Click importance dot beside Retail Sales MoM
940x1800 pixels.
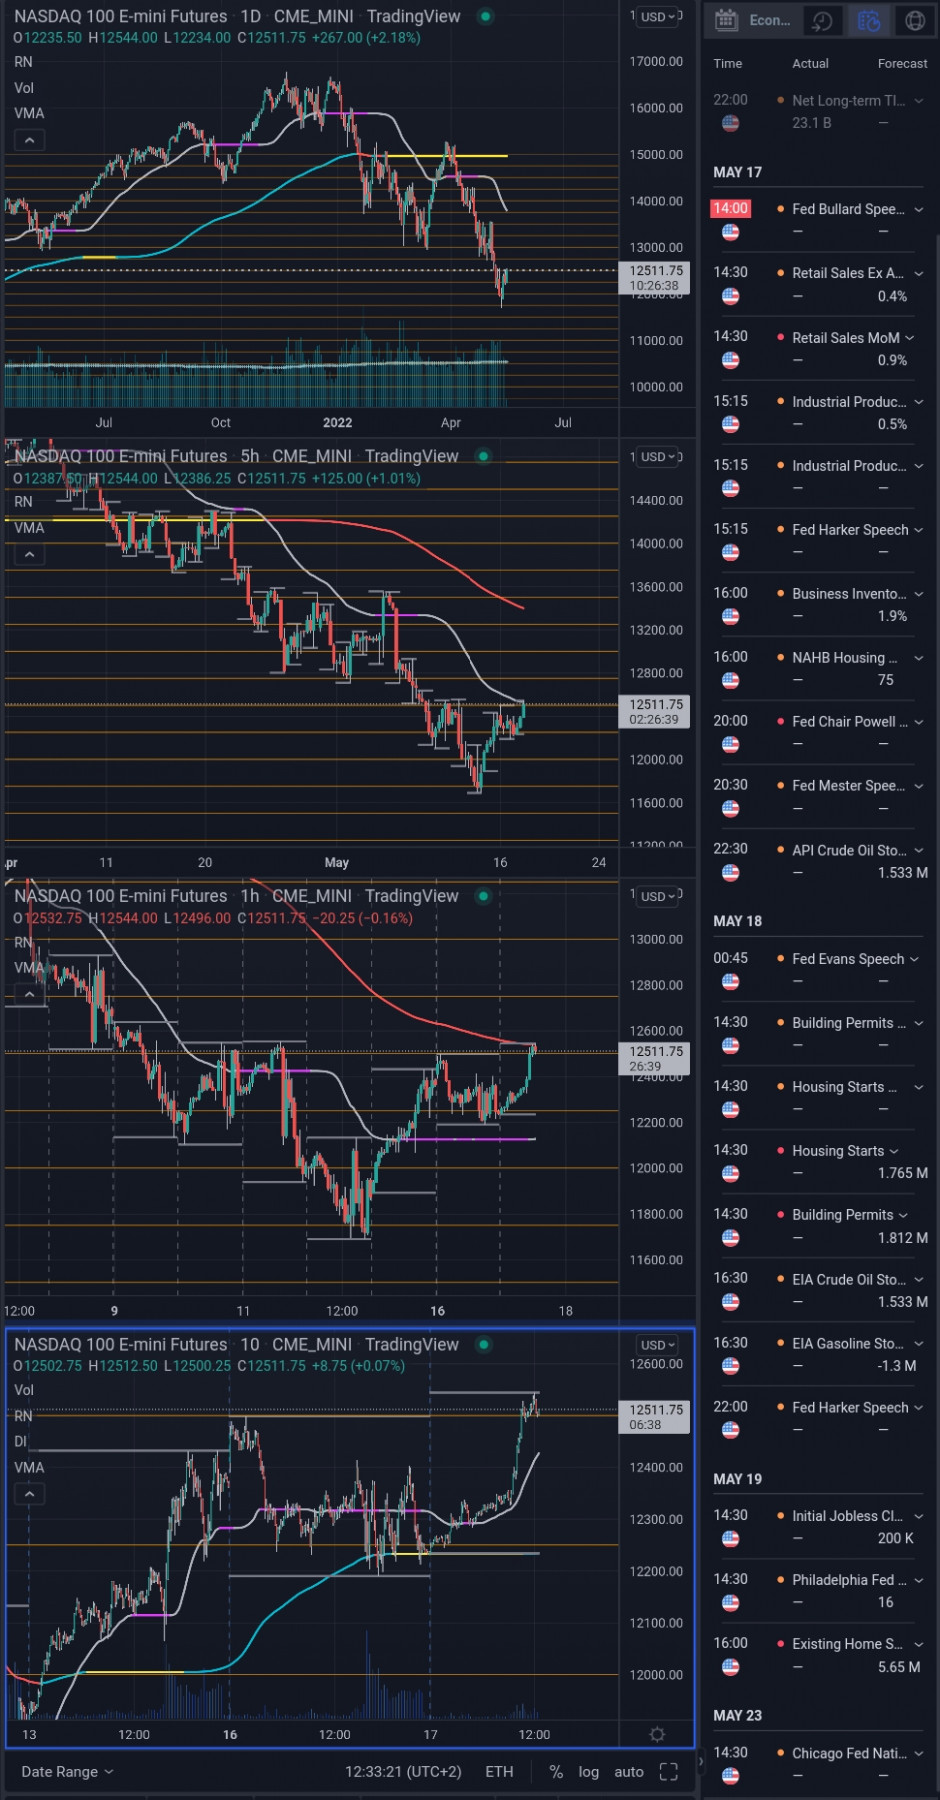click(780, 337)
